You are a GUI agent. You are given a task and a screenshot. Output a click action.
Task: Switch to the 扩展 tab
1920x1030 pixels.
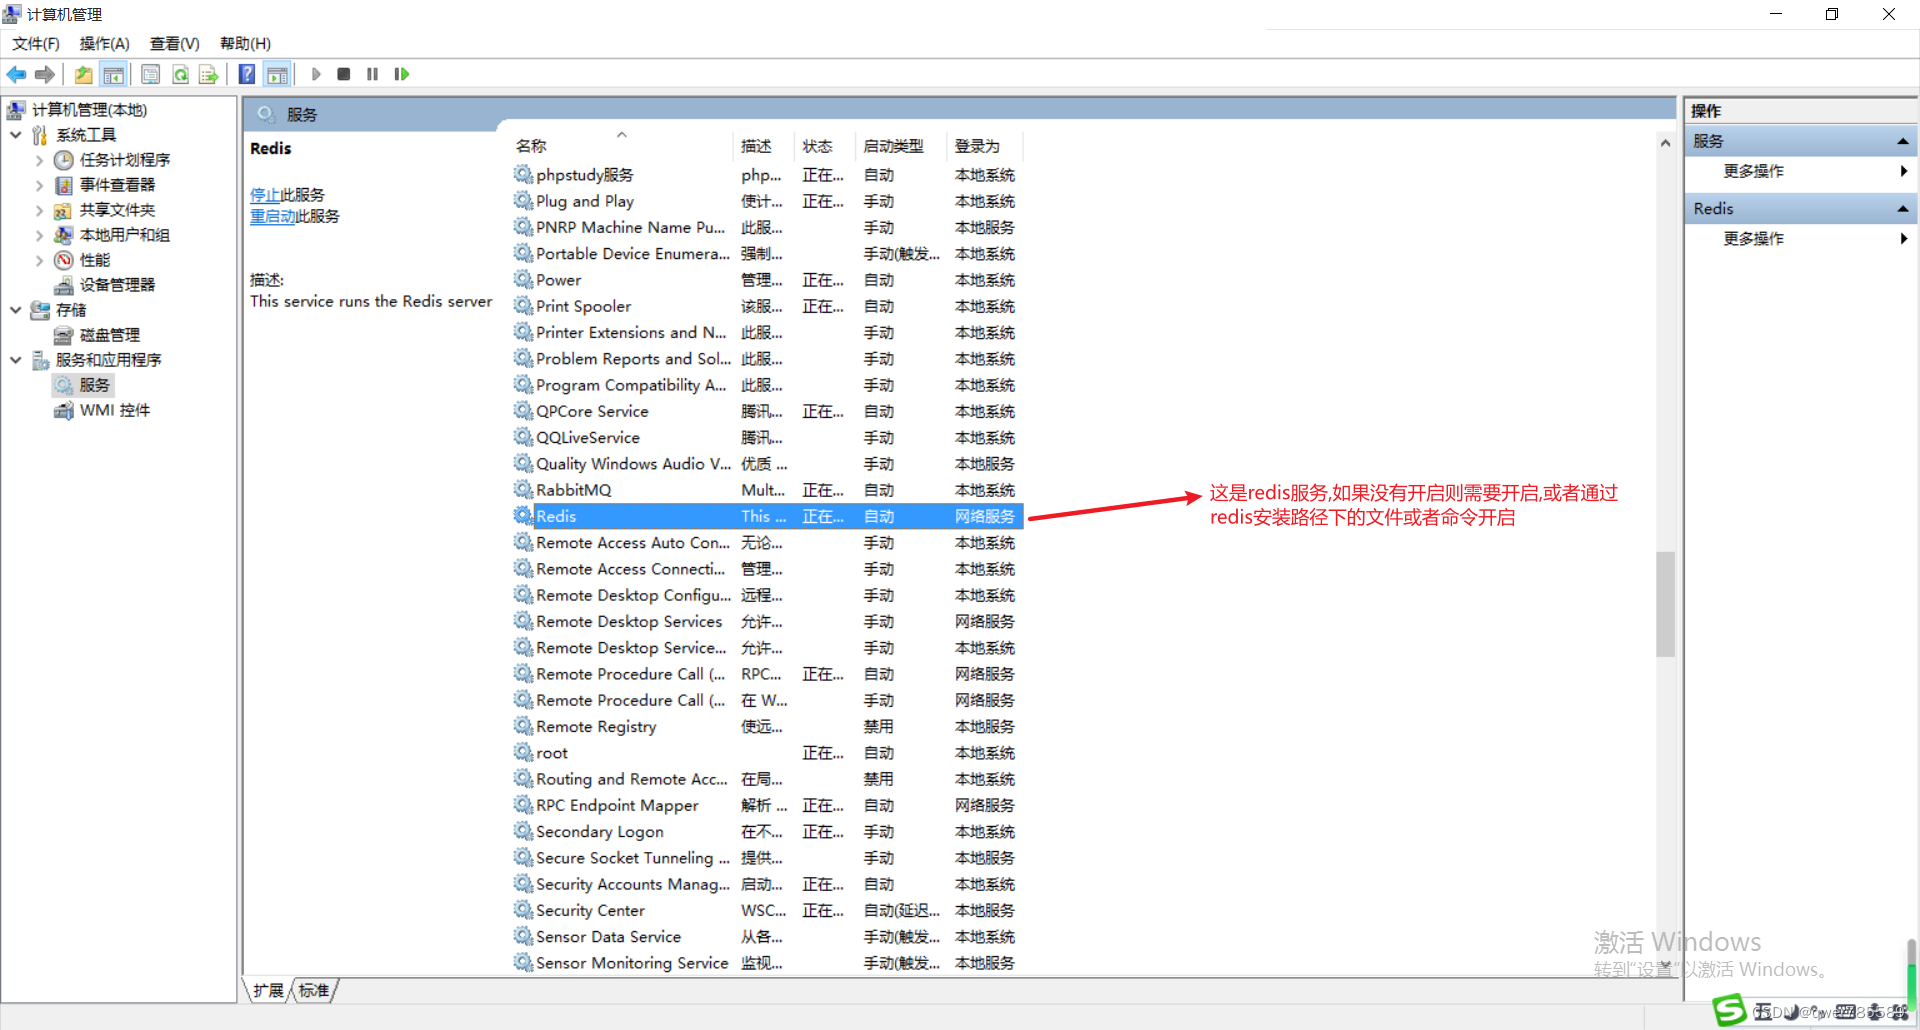(268, 990)
